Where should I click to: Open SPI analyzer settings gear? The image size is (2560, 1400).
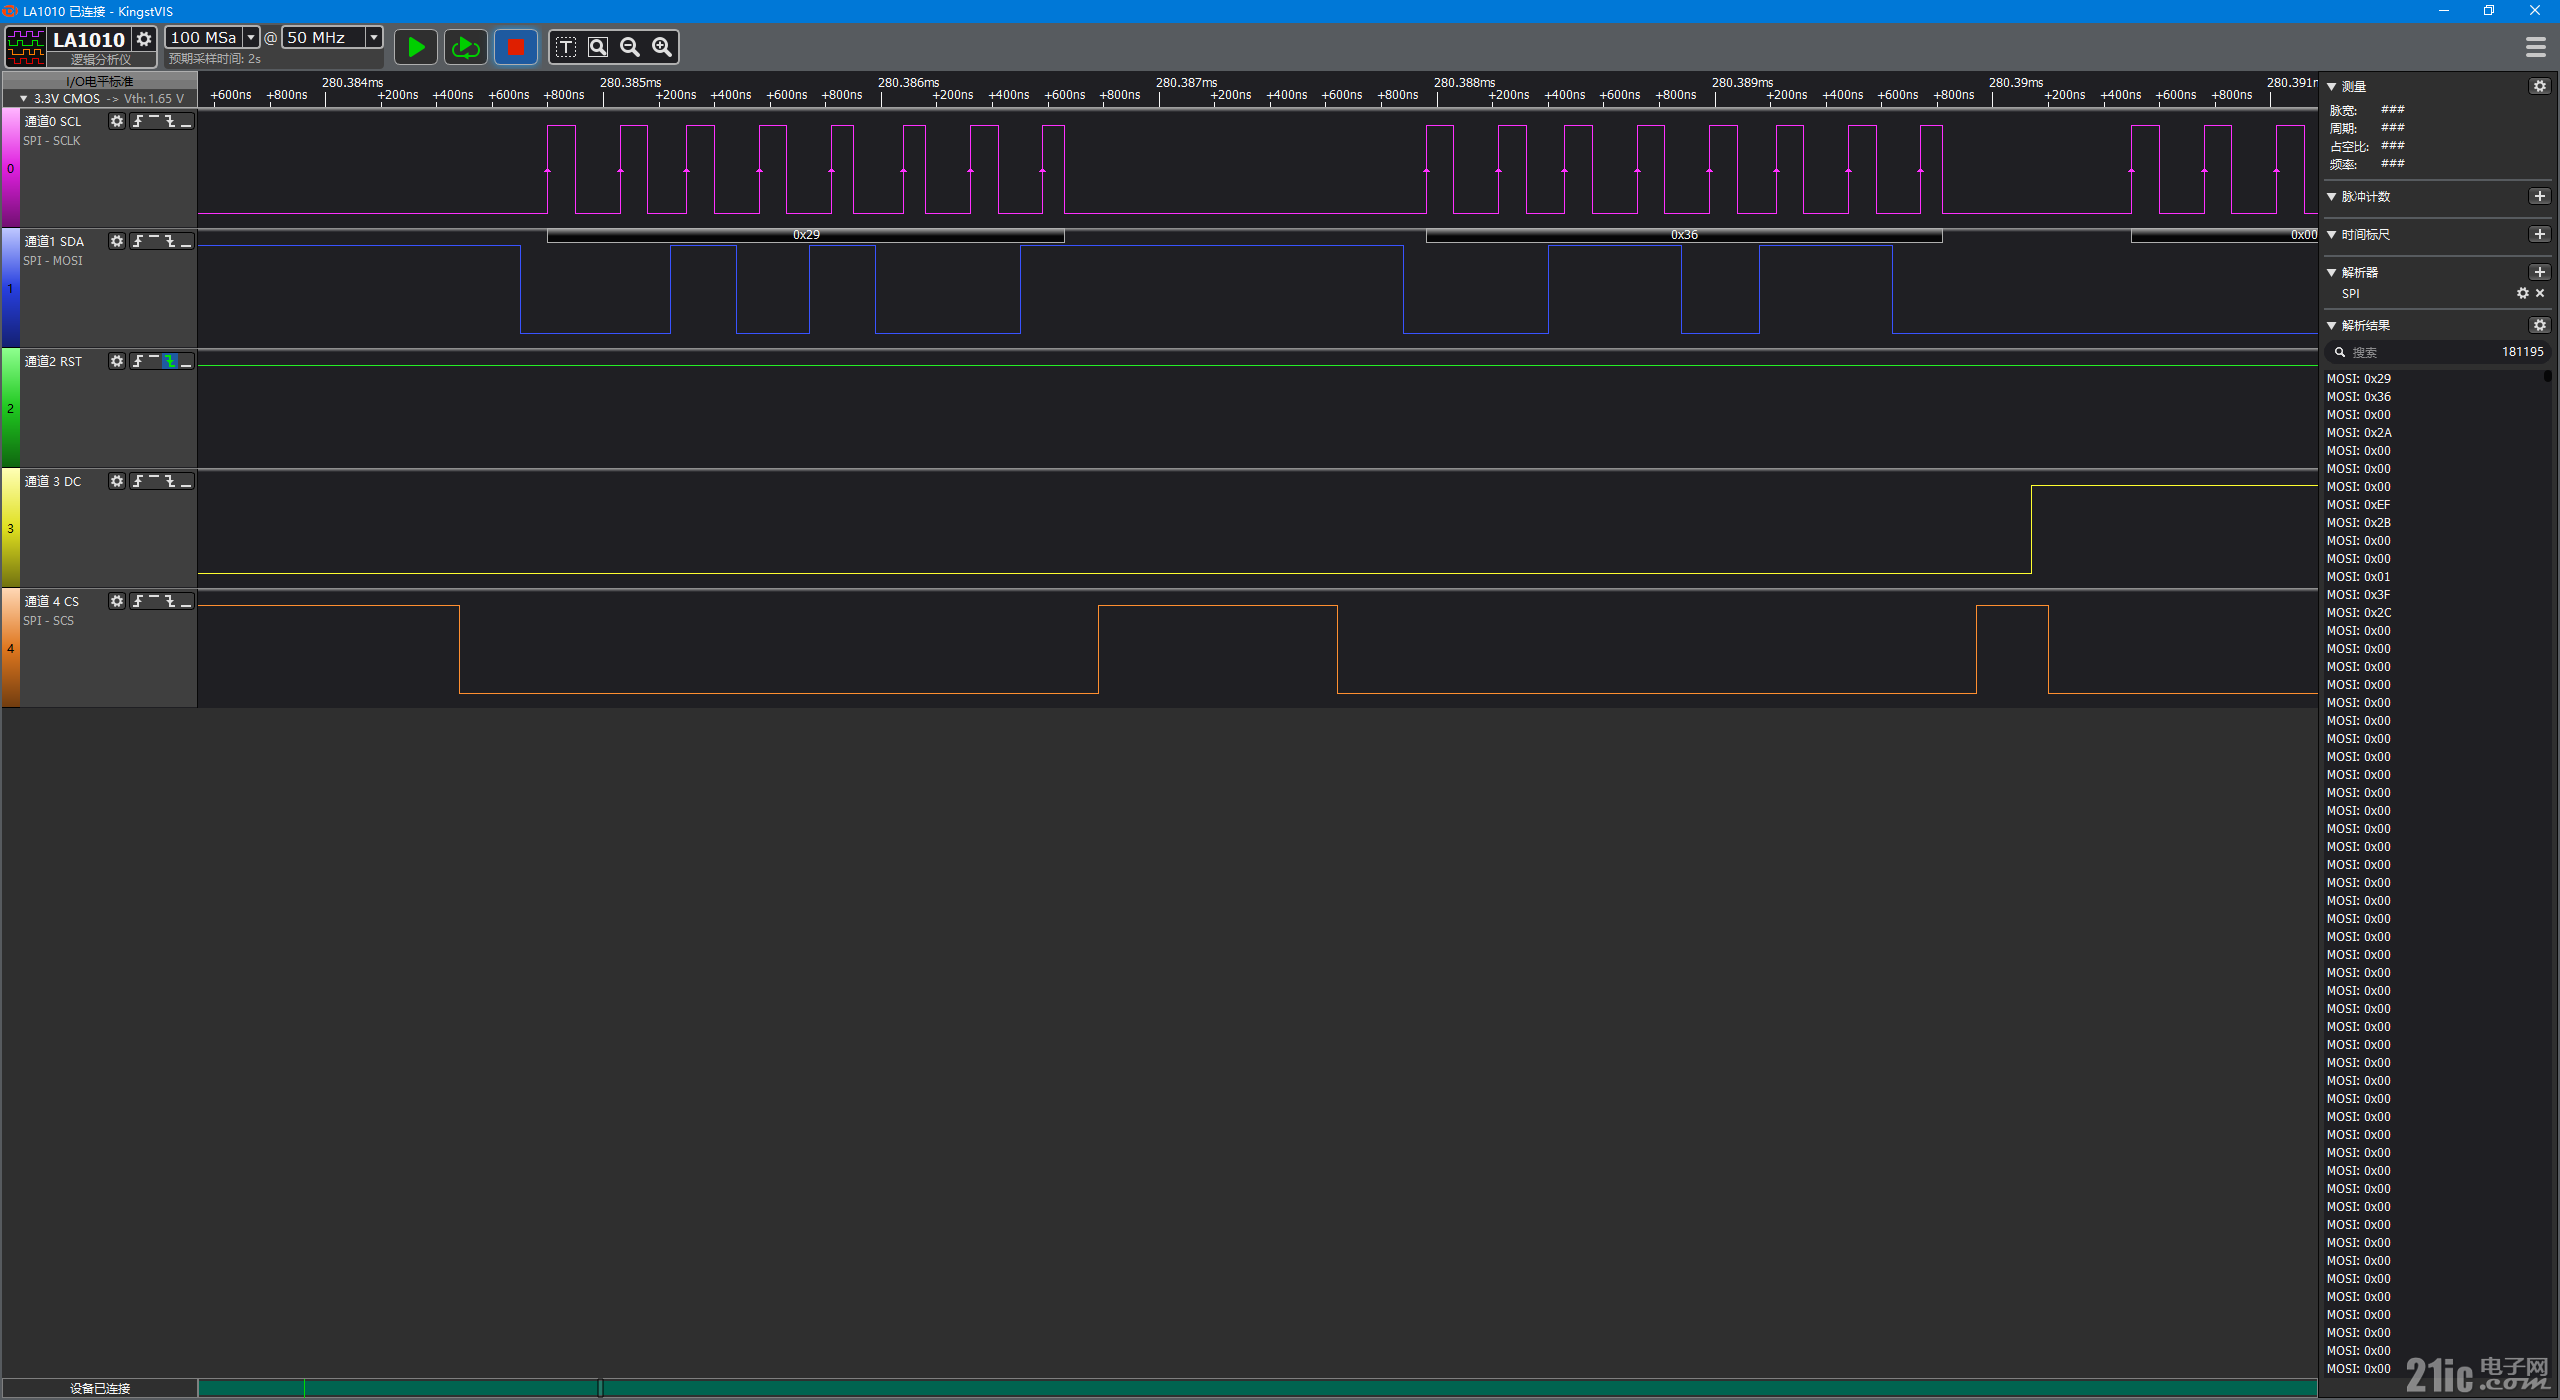(2523, 293)
